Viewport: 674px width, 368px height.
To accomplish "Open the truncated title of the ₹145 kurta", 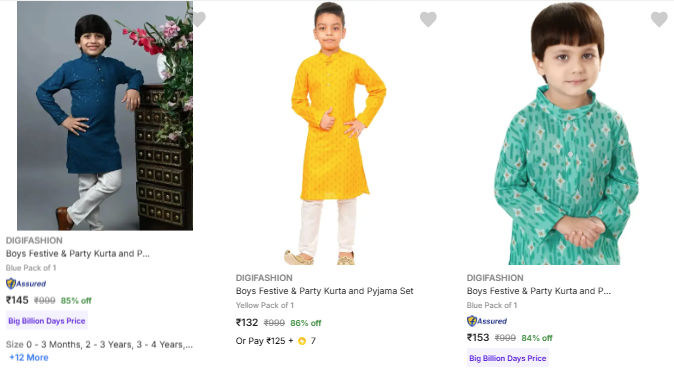I will (78, 254).
